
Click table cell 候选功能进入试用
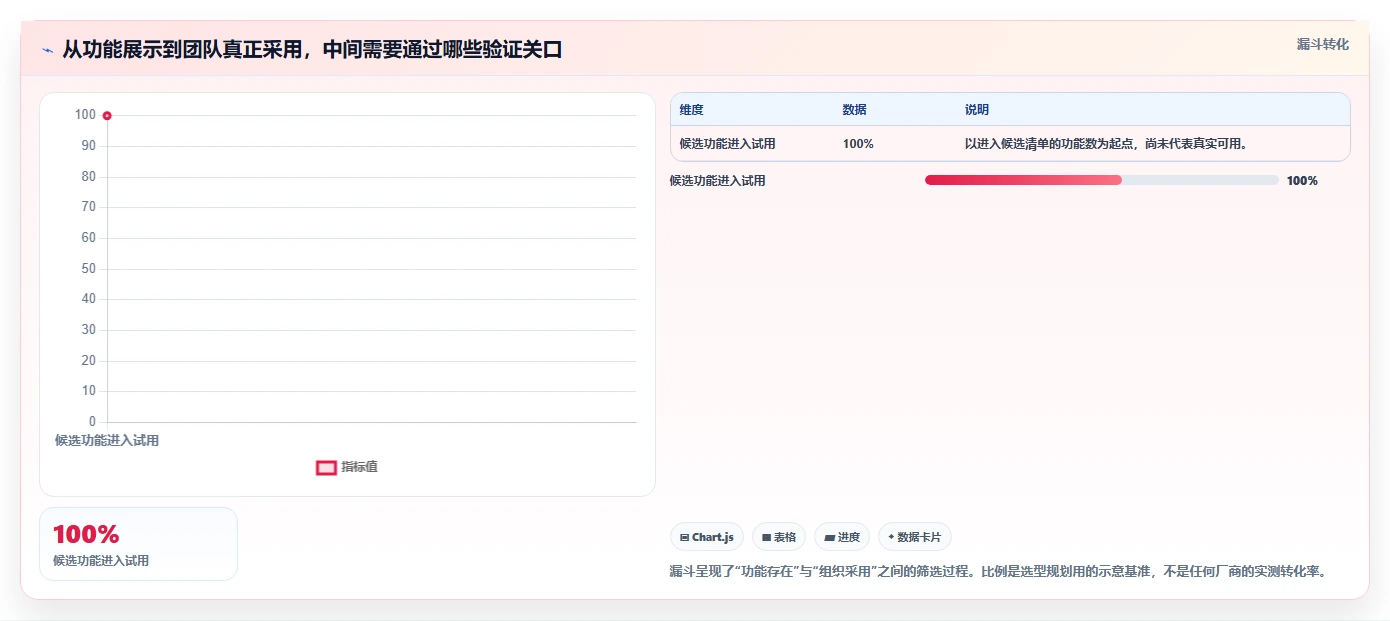(x=727, y=144)
